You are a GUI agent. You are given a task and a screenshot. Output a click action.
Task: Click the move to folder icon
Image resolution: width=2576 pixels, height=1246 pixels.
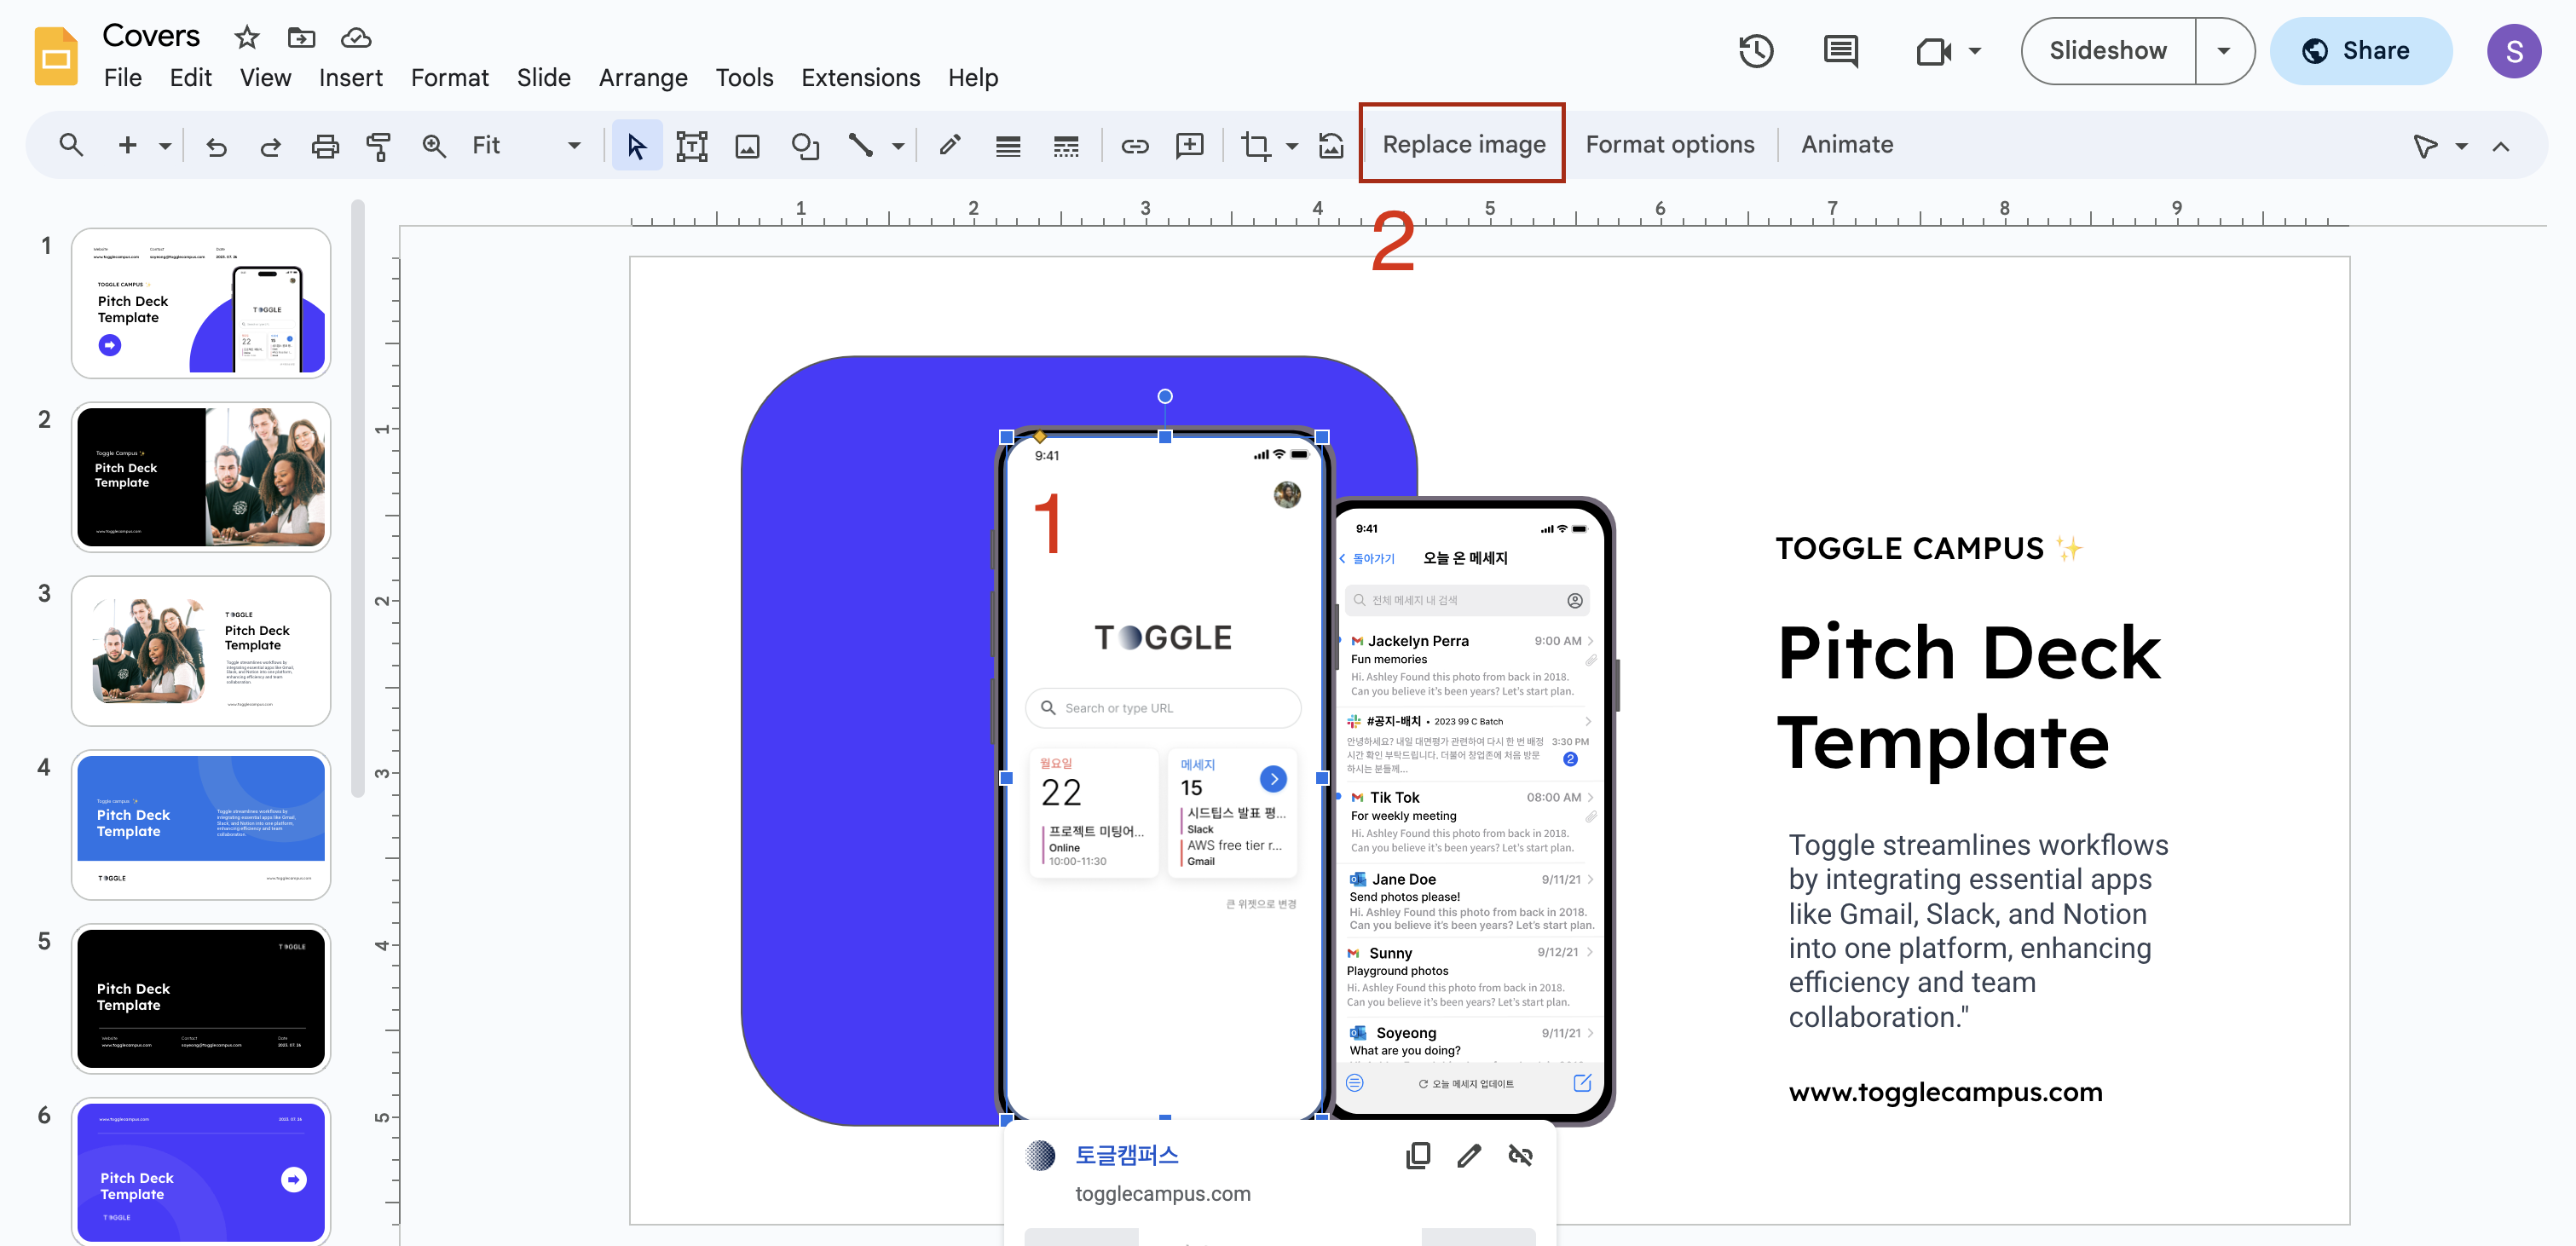(301, 38)
